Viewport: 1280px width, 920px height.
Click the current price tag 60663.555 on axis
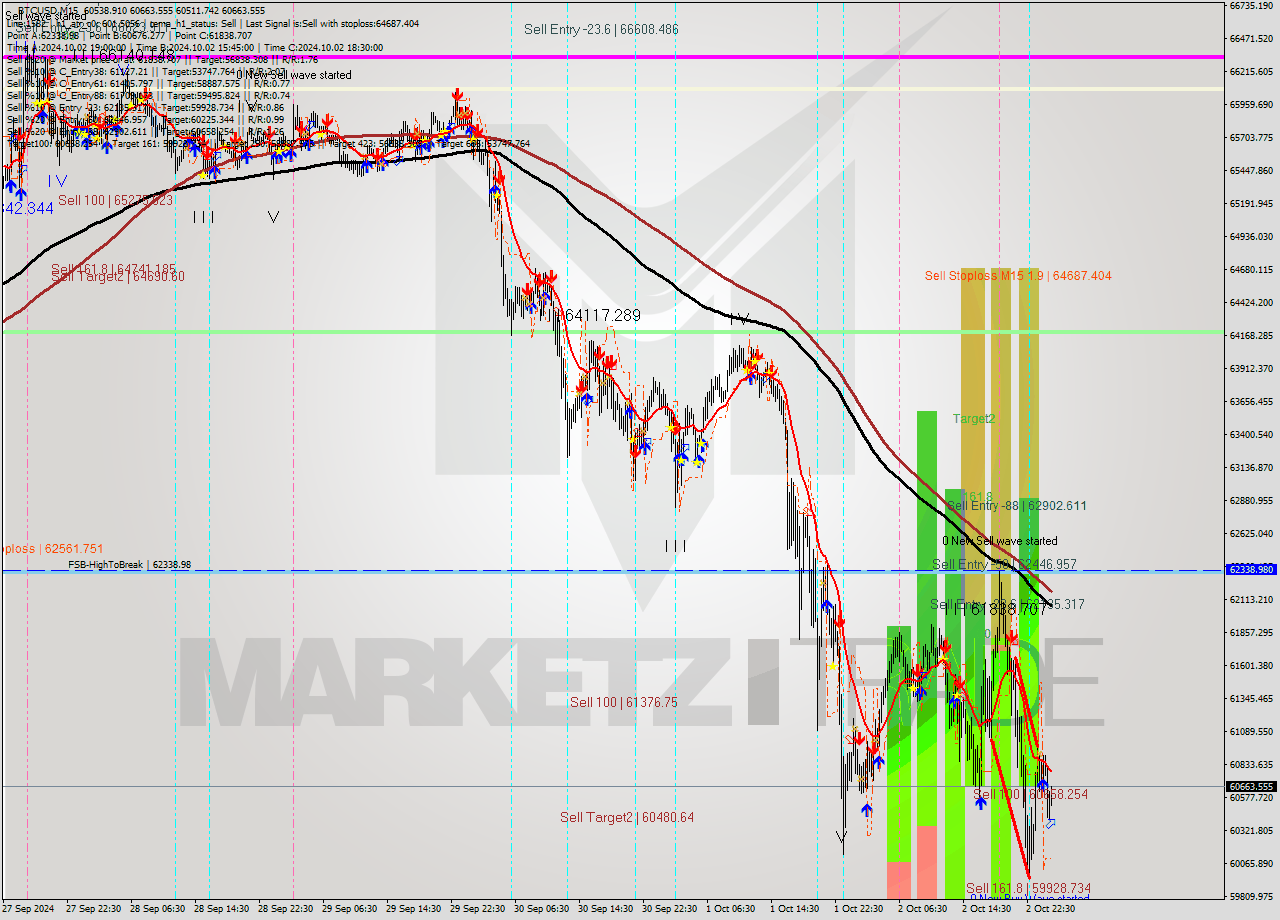[x=1252, y=786]
